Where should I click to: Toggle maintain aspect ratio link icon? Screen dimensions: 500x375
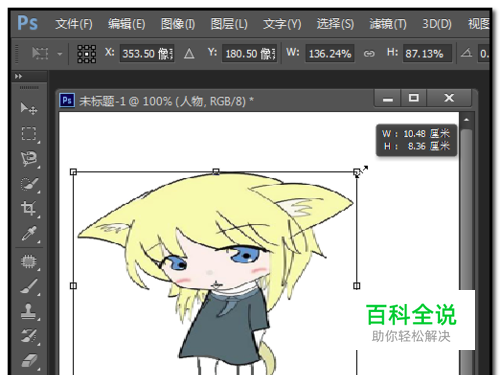coord(369,54)
